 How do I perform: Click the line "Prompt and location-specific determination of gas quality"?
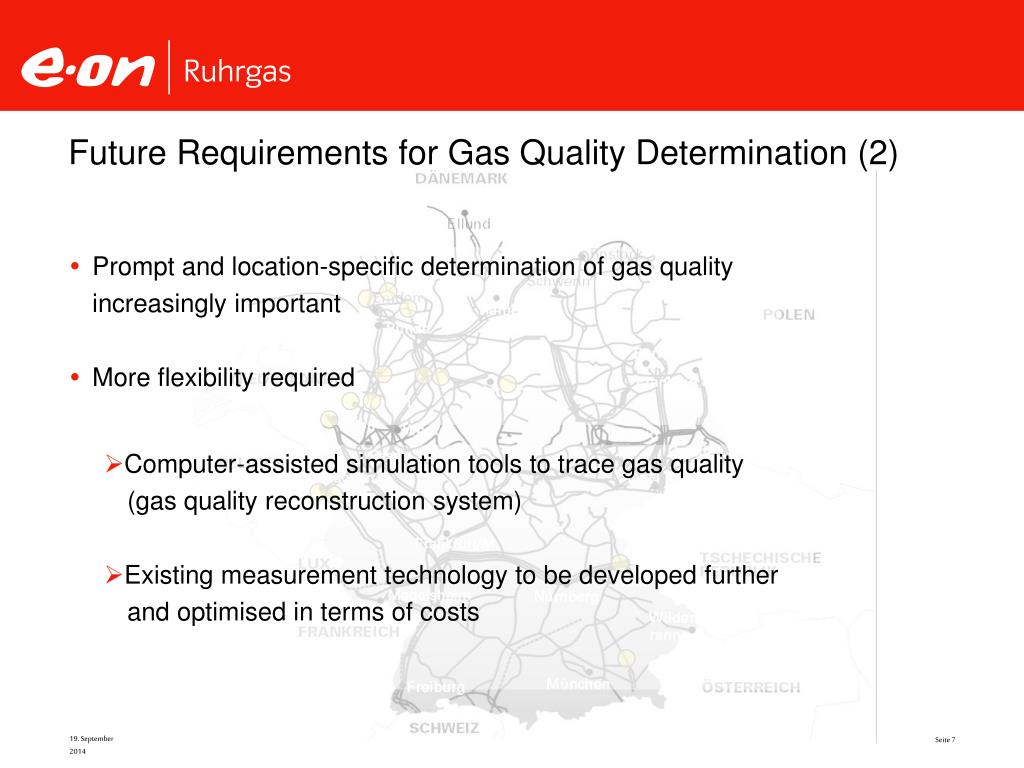point(412,267)
